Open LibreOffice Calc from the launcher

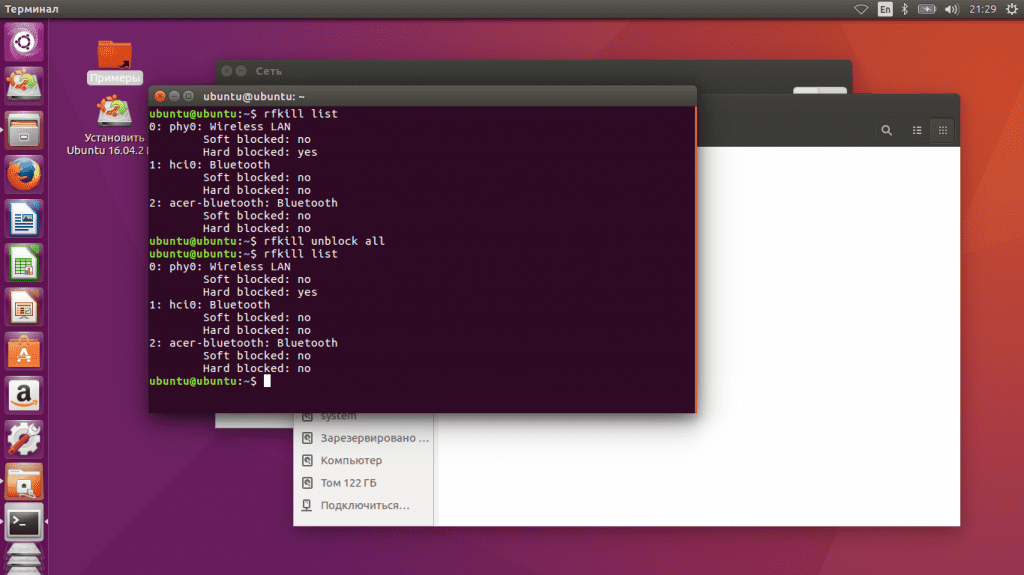coord(24,262)
